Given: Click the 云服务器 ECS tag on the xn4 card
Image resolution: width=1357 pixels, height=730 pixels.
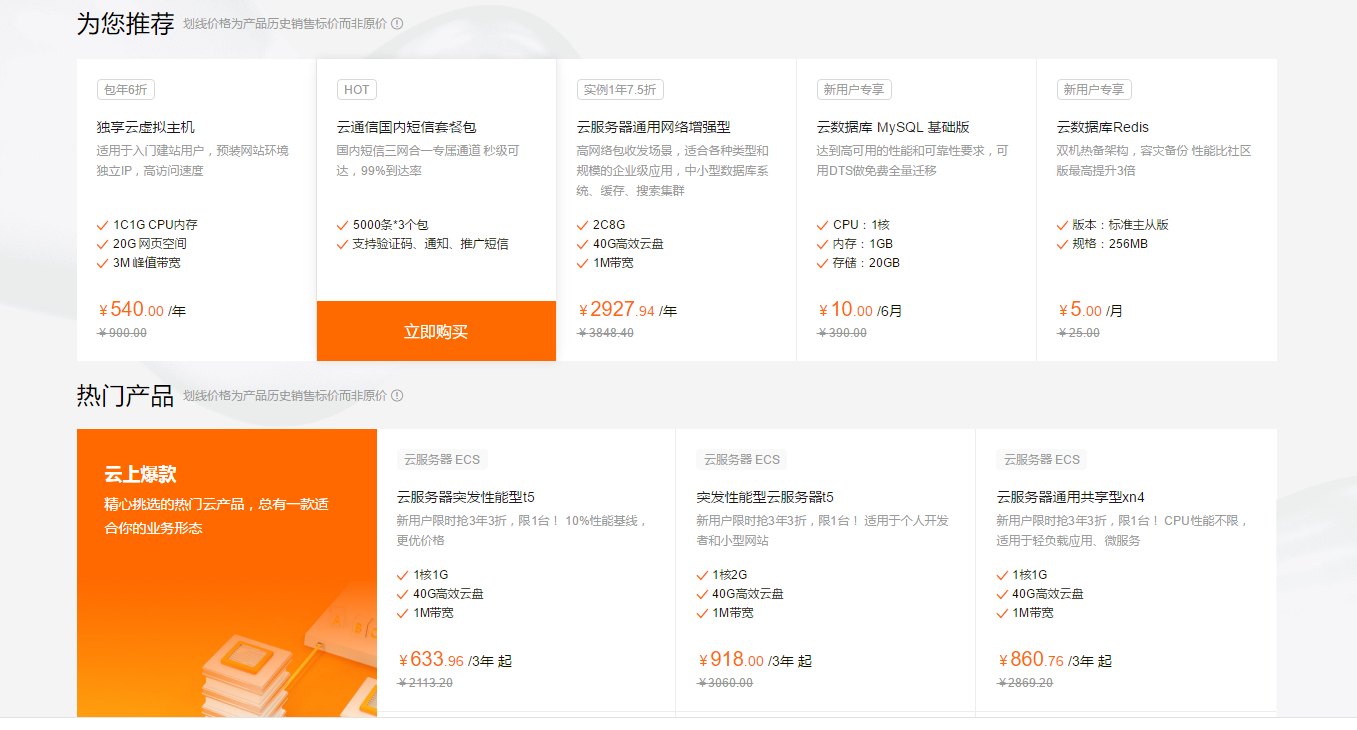Looking at the screenshot, I should point(1041,459).
